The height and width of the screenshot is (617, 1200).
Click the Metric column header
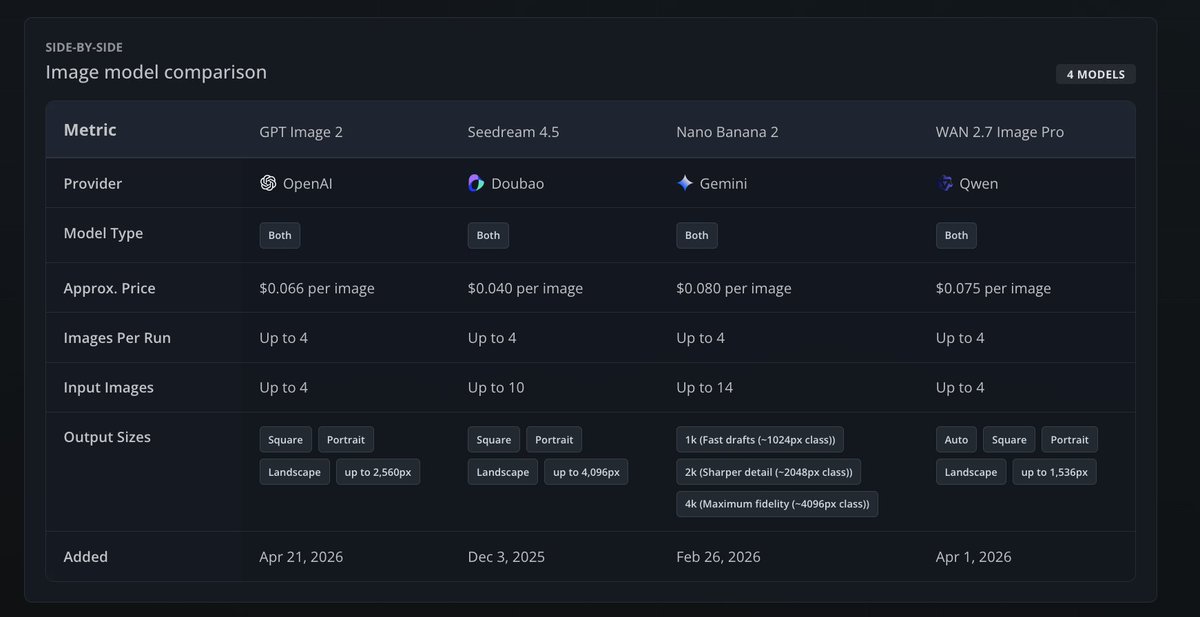click(90, 130)
